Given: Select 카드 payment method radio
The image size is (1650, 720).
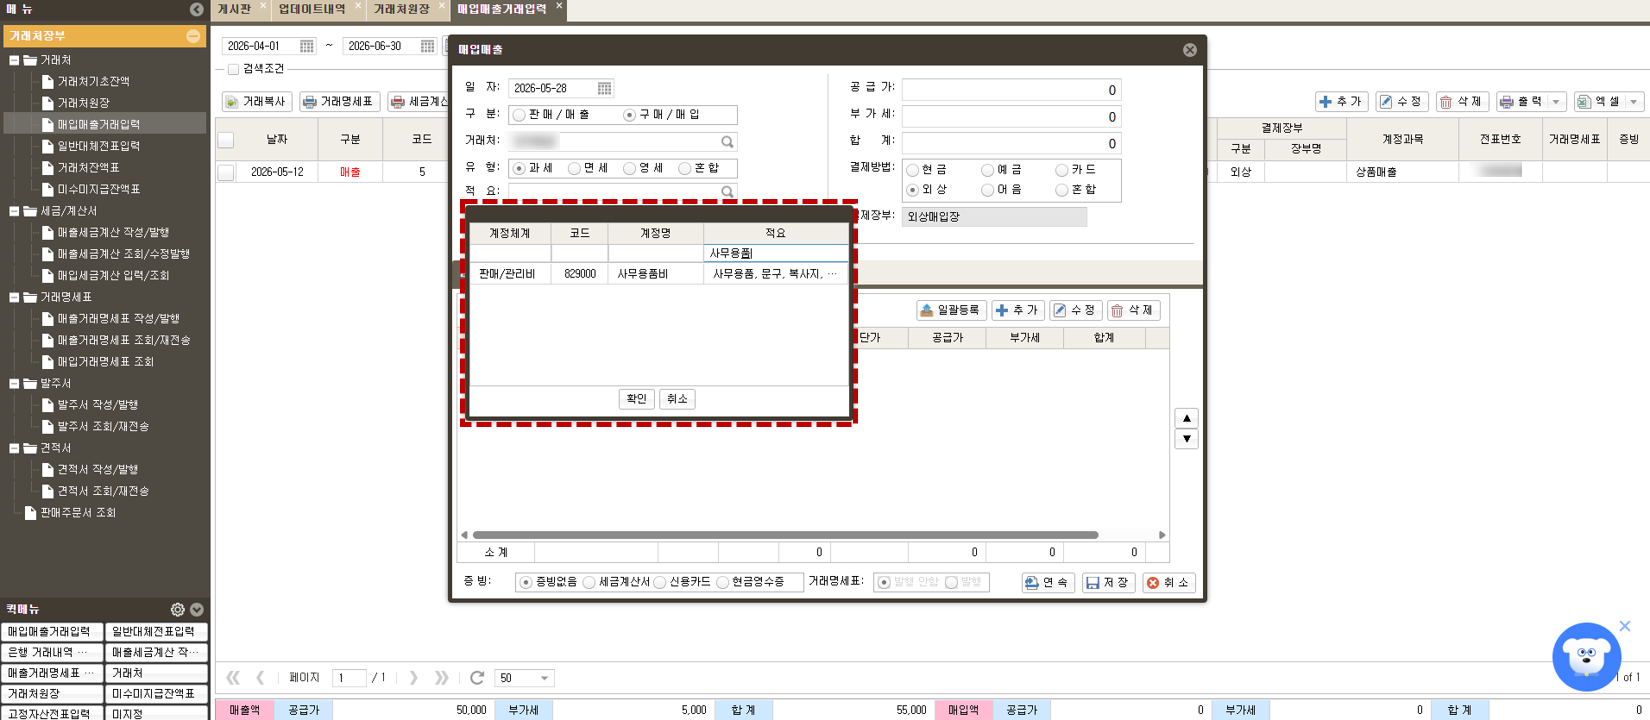Looking at the screenshot, I should 1061,170.
